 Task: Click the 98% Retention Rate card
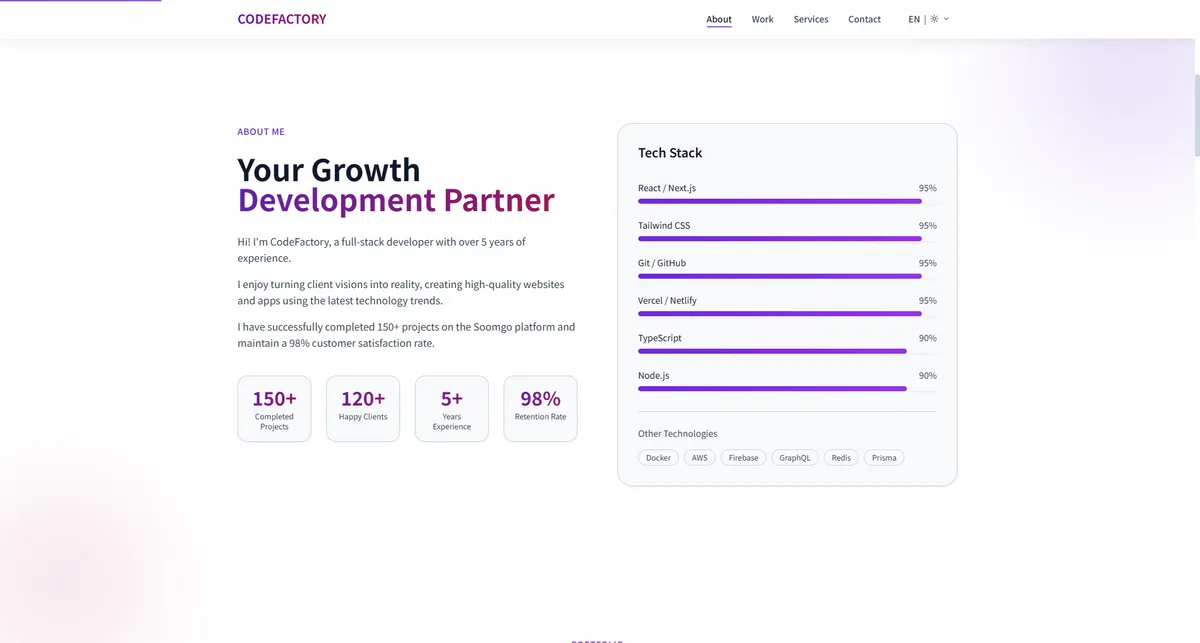(540, 408)
